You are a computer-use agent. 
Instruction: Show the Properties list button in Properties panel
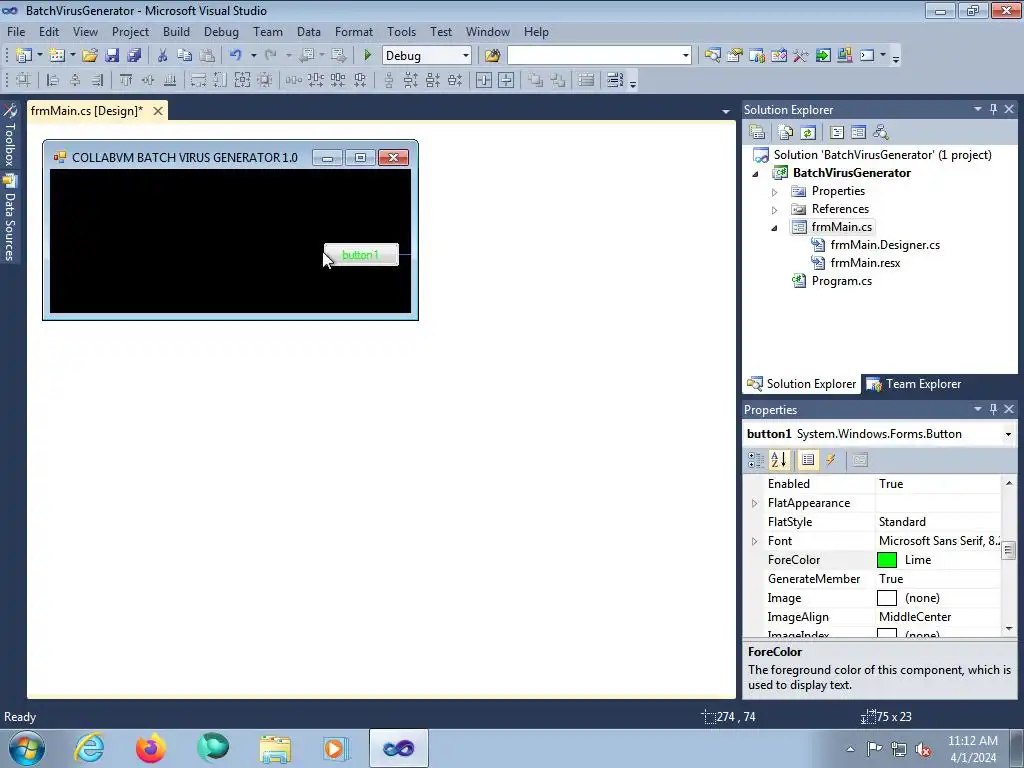808,460
